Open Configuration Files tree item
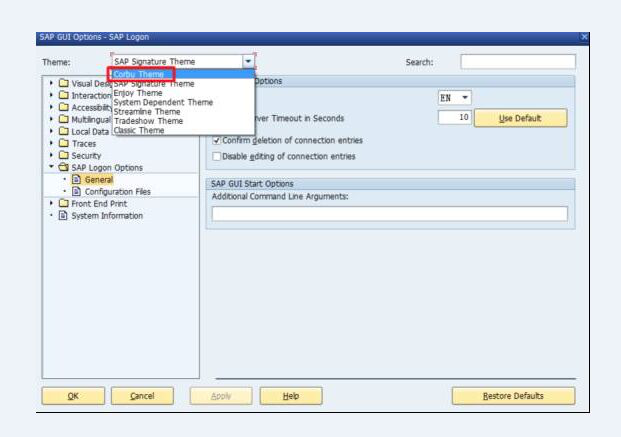621x437 pixels. coord(118,192)
